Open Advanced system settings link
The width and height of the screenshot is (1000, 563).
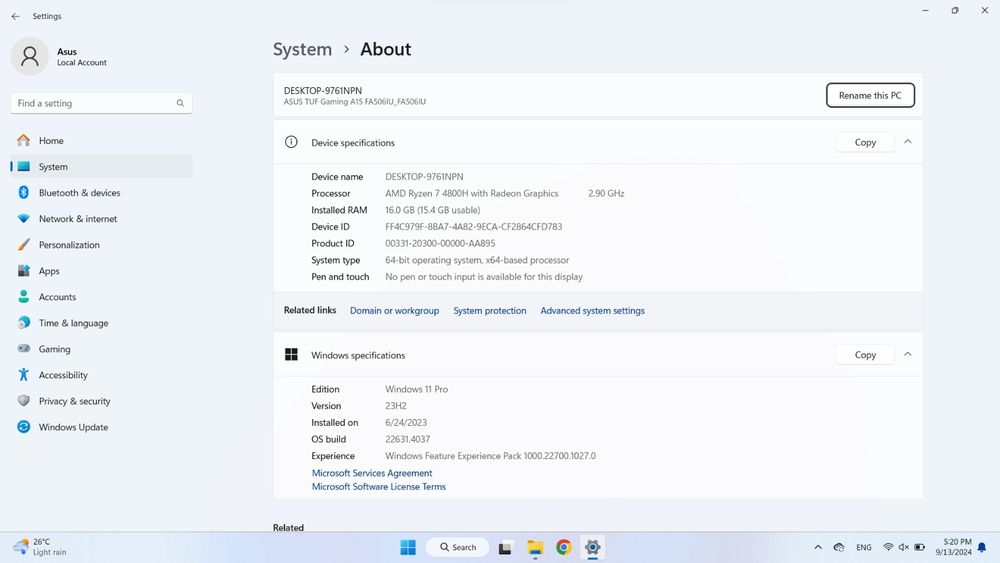coord(592,311)
